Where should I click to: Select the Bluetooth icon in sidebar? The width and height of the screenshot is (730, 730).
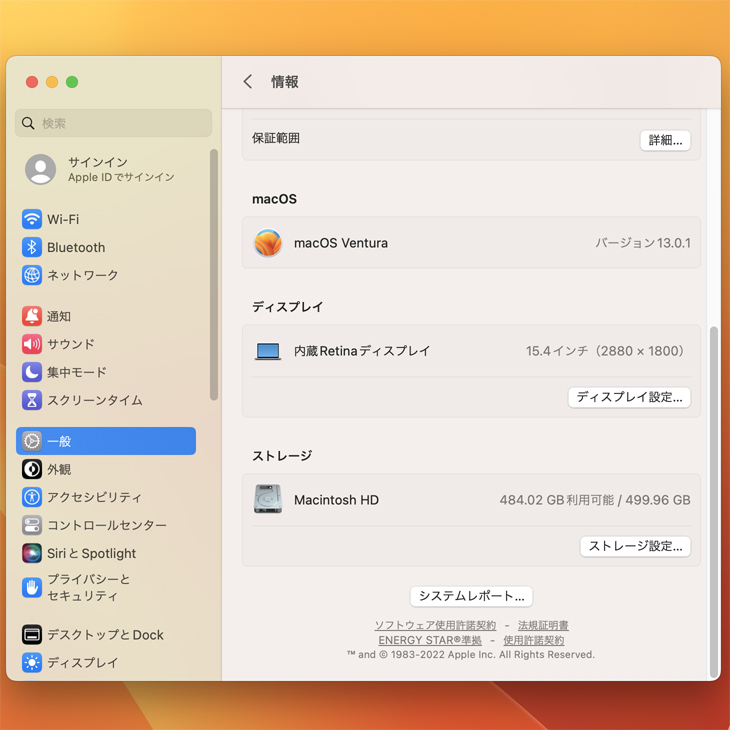[32, 247]
